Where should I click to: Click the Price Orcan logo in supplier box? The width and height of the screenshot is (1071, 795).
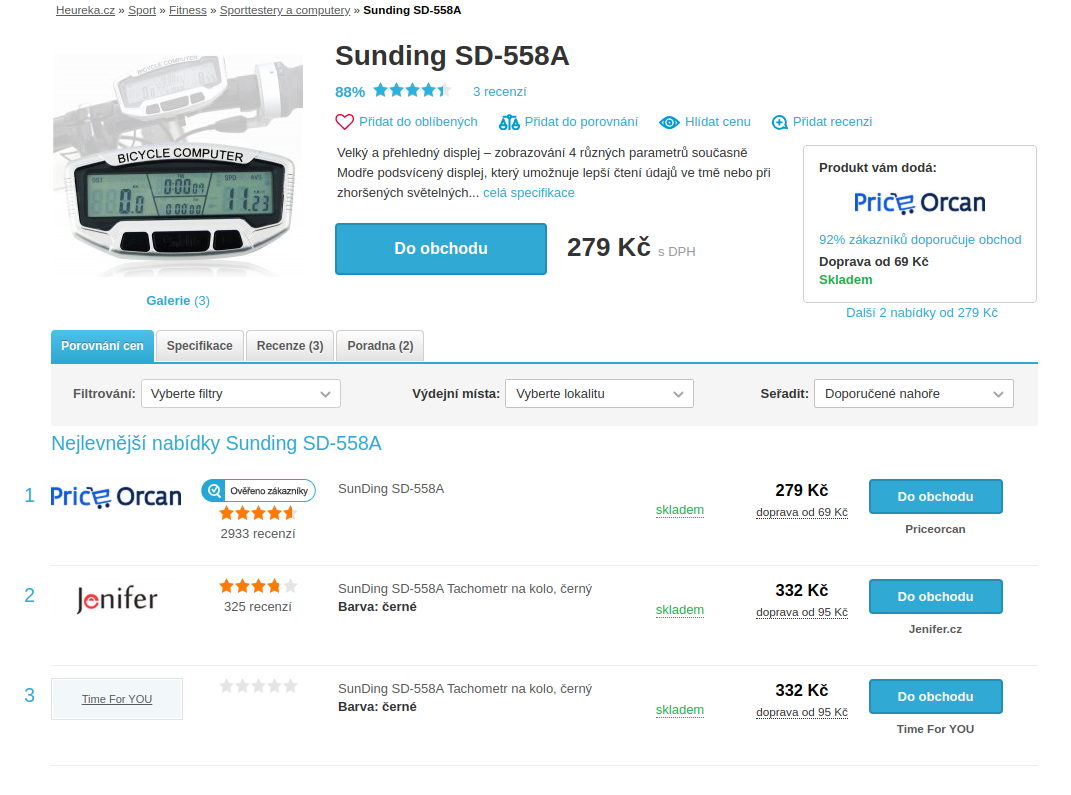coord(919,203)
